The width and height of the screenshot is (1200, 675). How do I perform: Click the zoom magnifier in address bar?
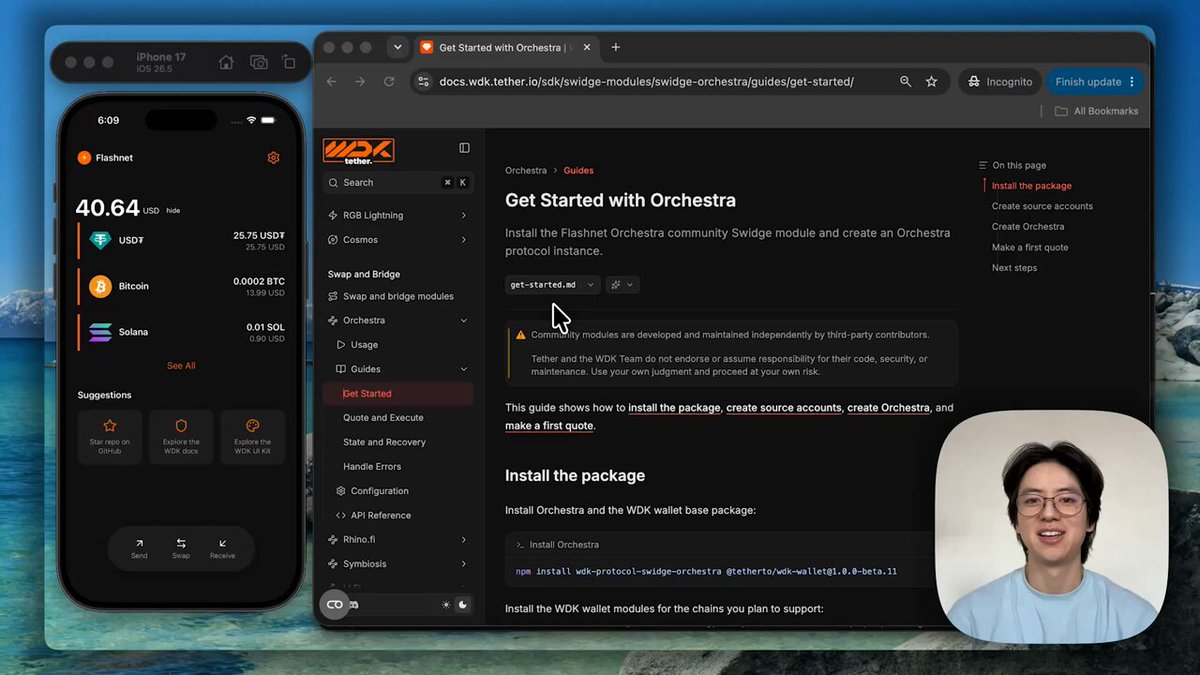tap(905, 82)
